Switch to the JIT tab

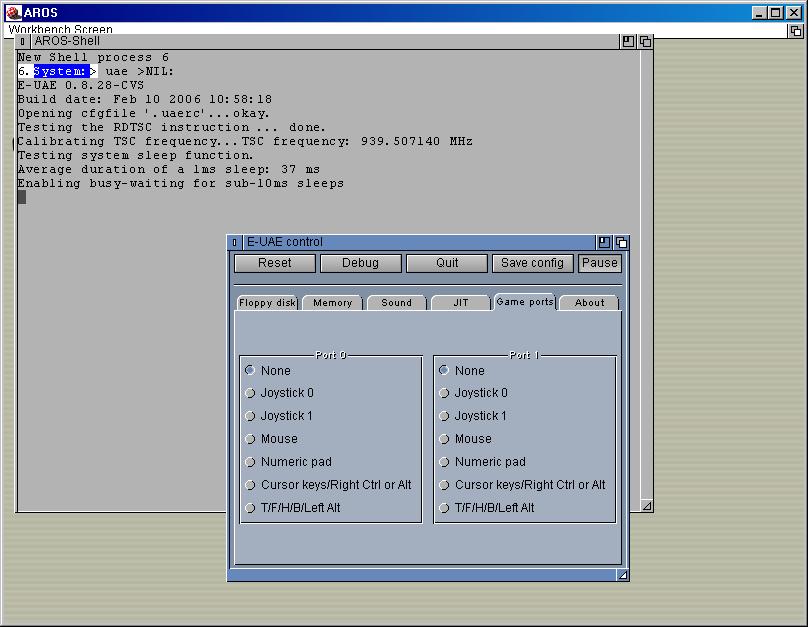pos(461,303)
